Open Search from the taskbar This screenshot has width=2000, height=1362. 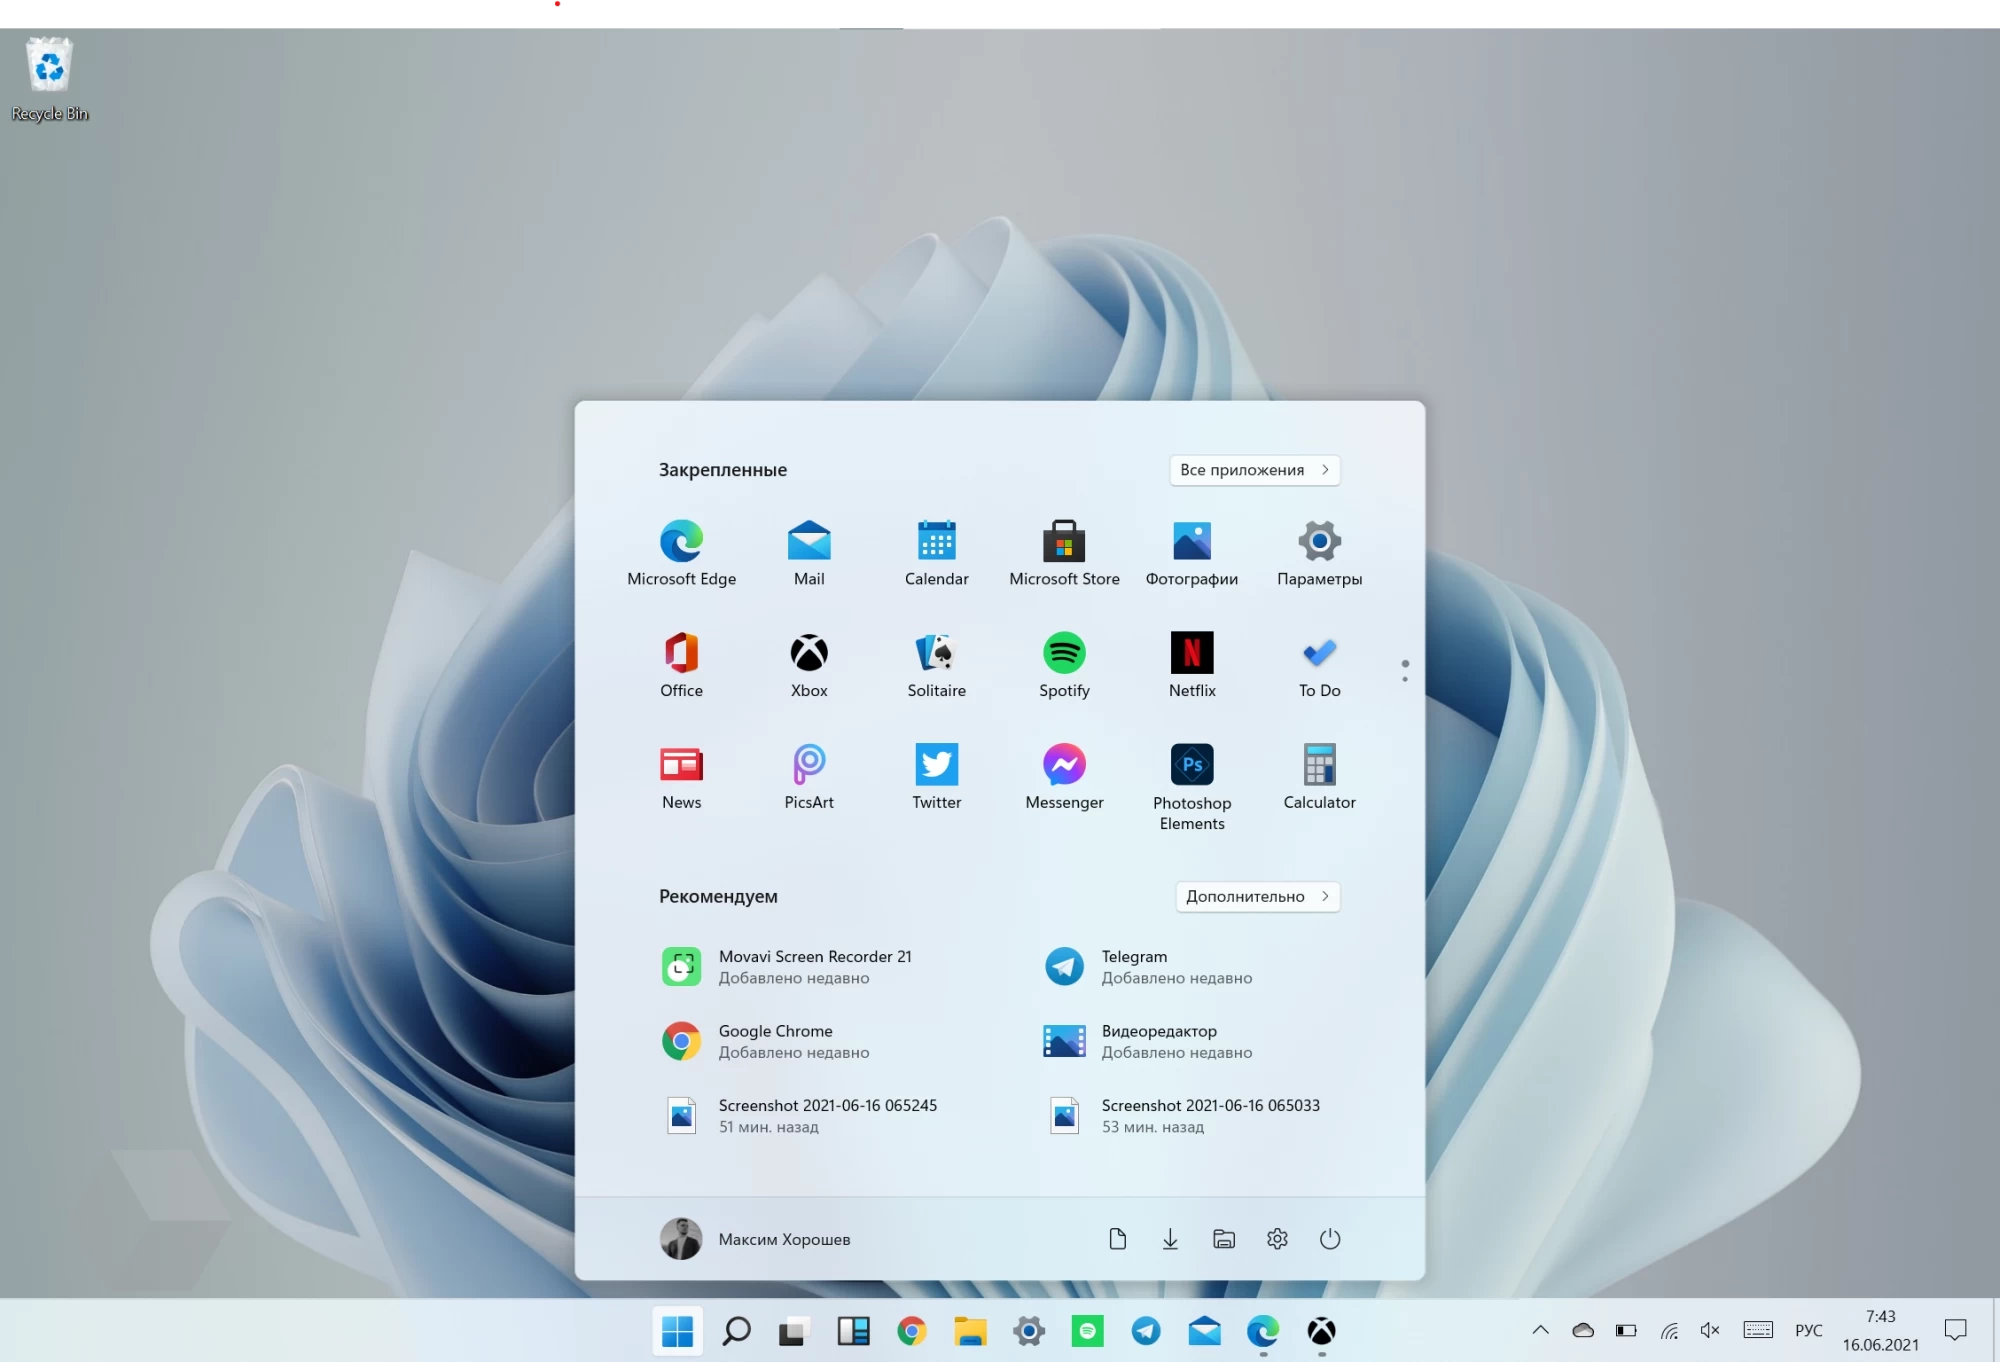click(x=736, y=1331)
